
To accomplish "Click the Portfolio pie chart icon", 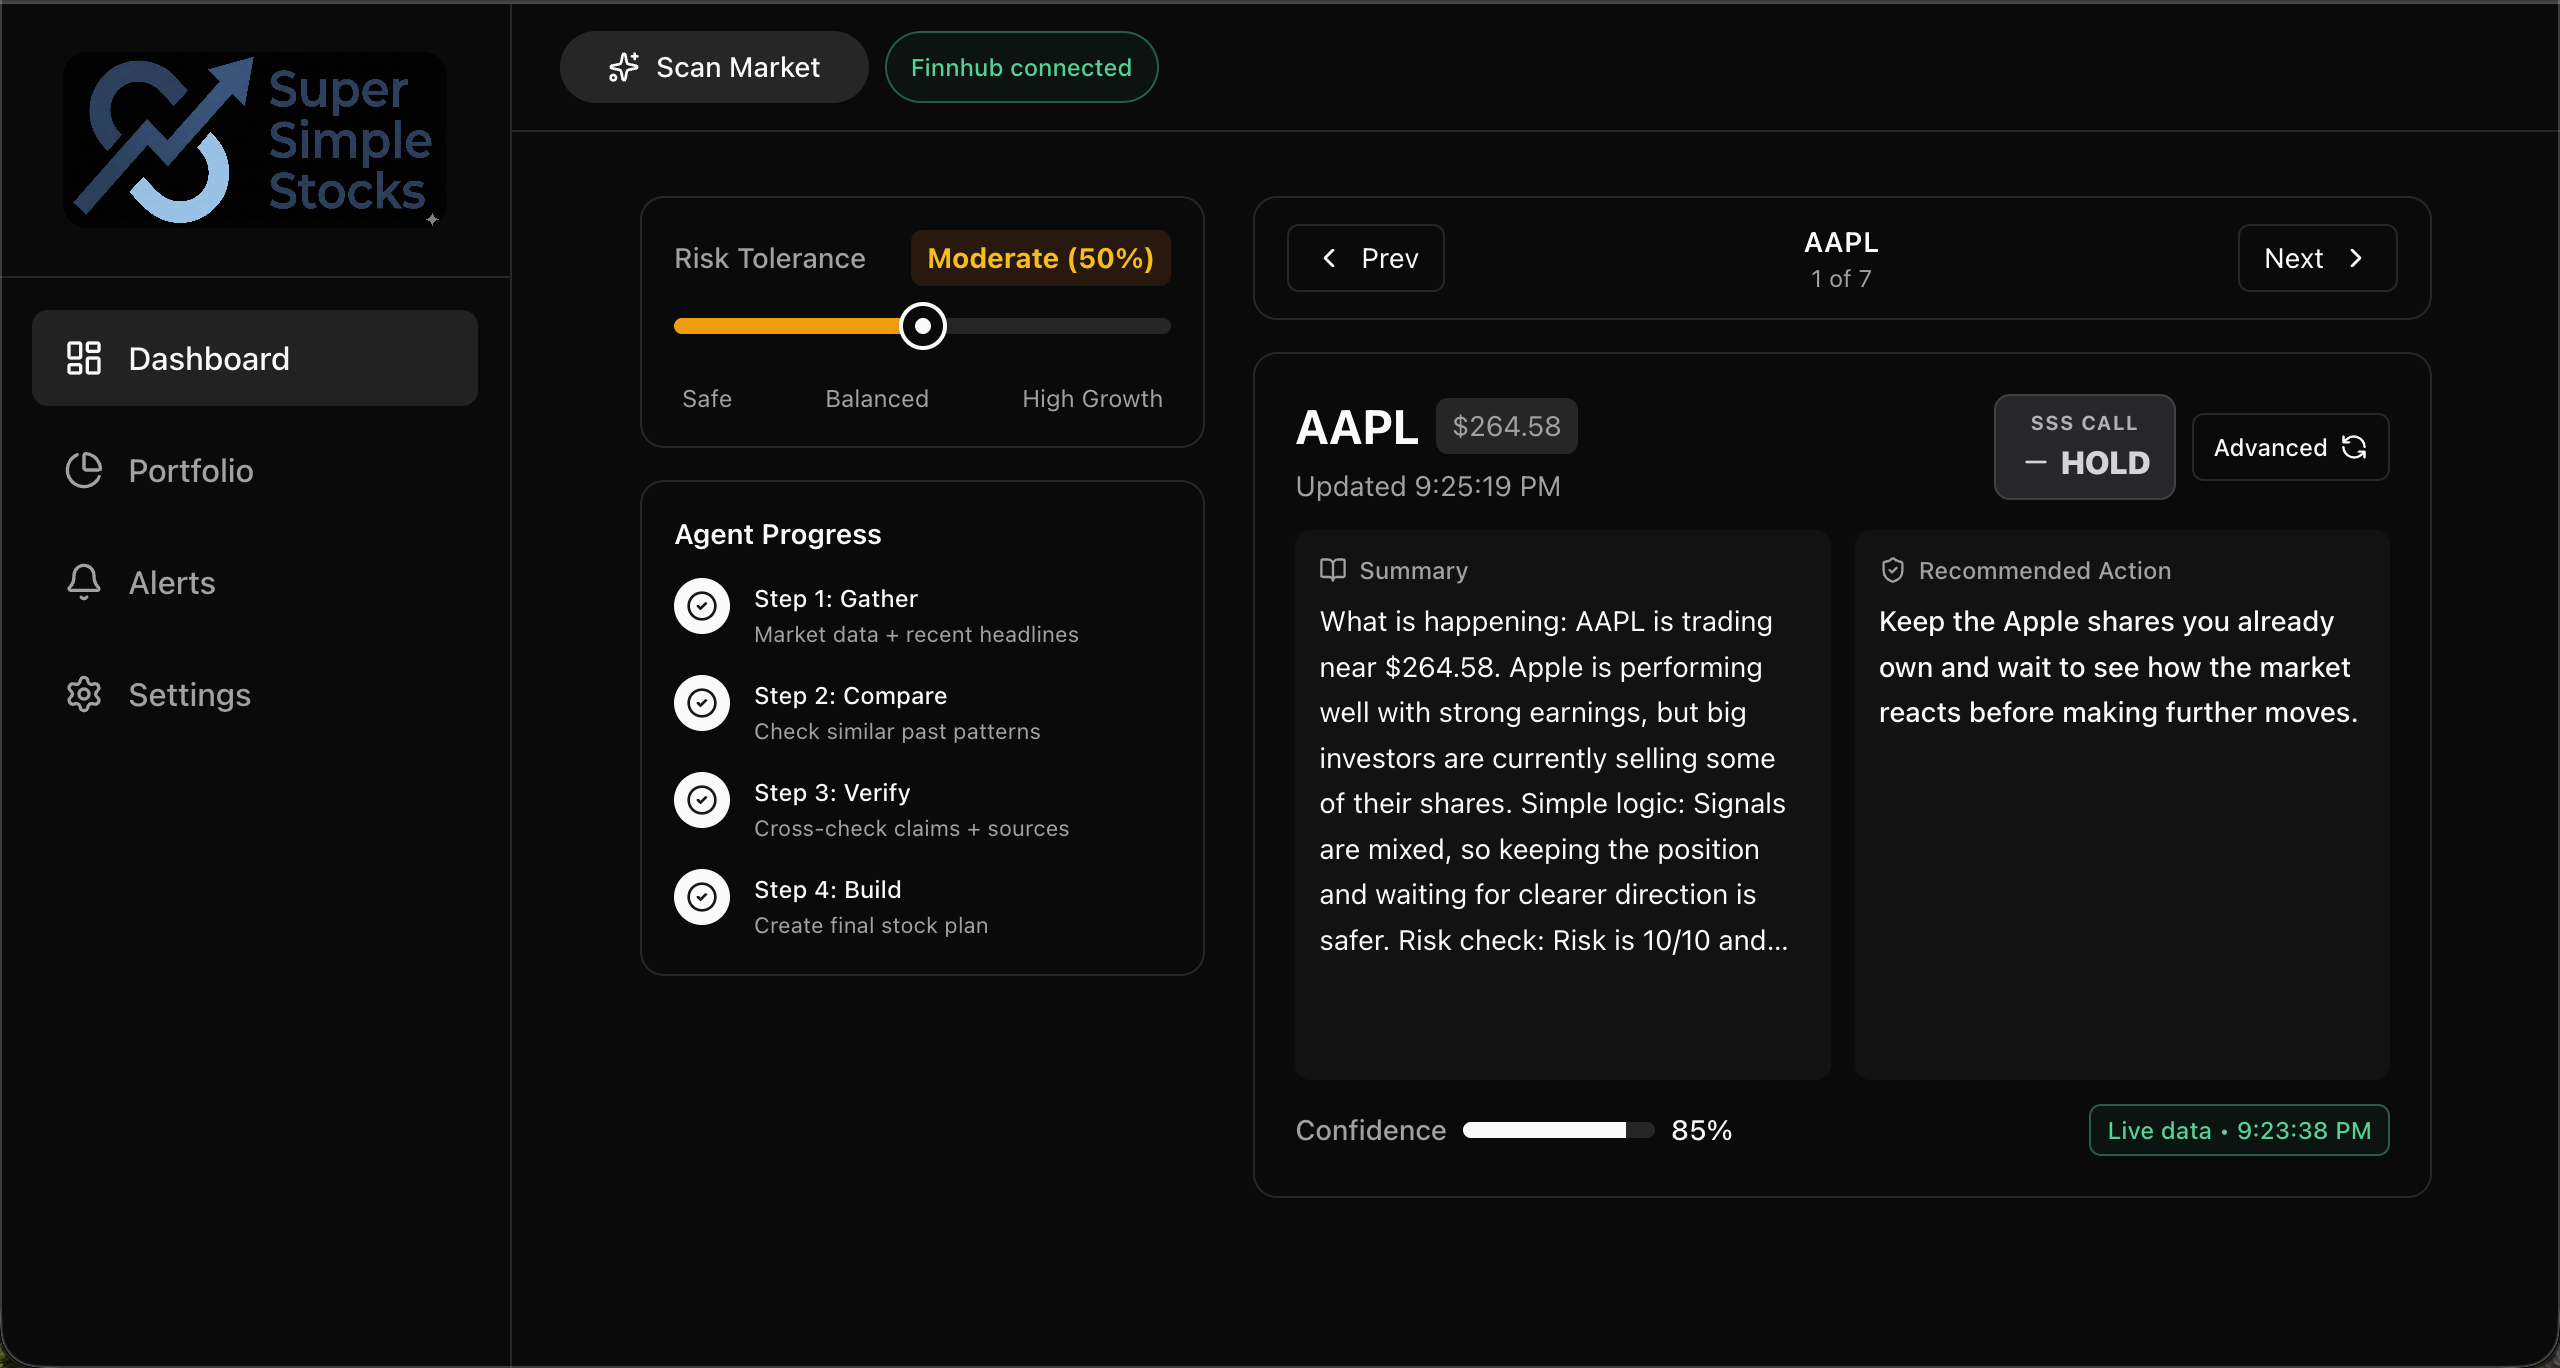I will 84,470.
